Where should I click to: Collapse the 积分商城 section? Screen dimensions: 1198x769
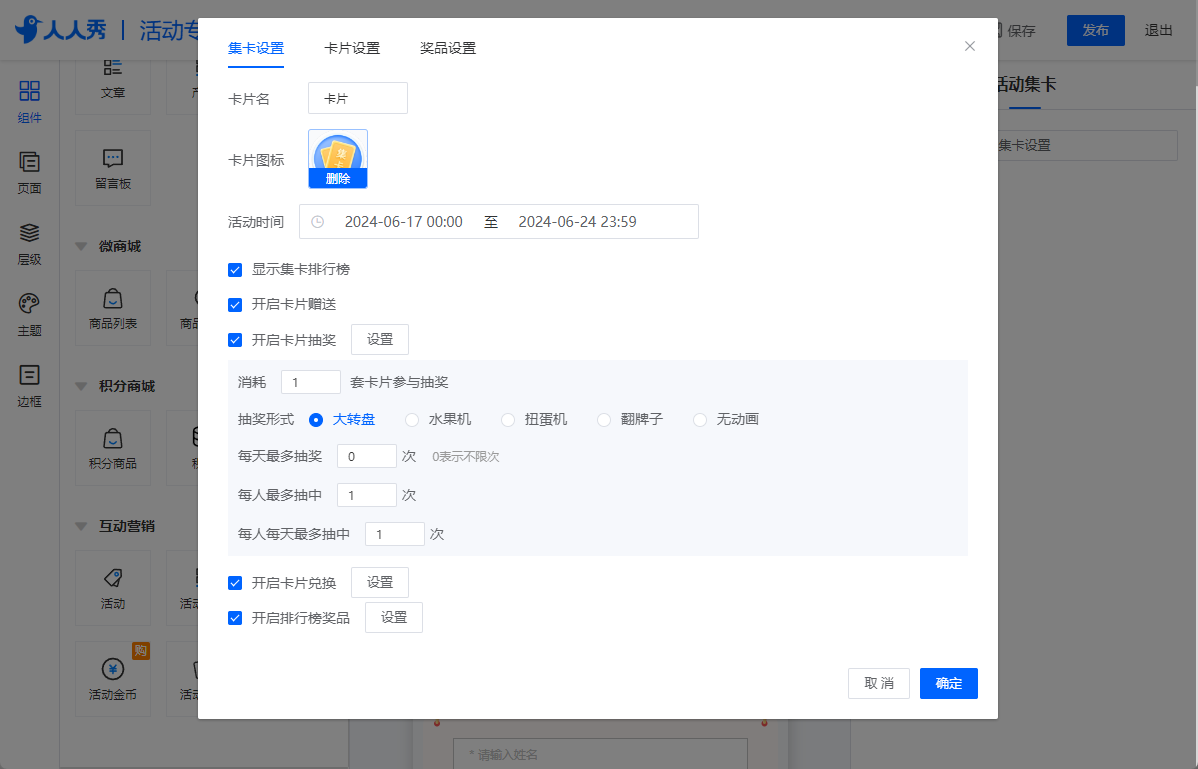81,386
